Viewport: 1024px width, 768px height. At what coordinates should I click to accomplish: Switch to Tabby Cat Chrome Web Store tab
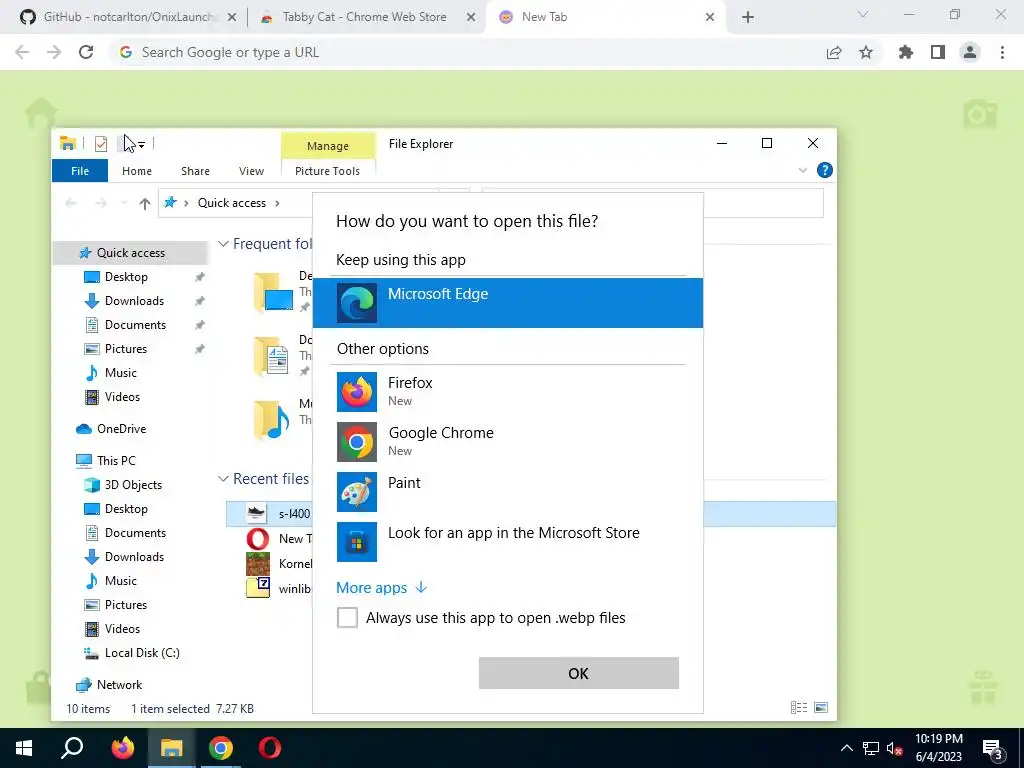(364, 17)
